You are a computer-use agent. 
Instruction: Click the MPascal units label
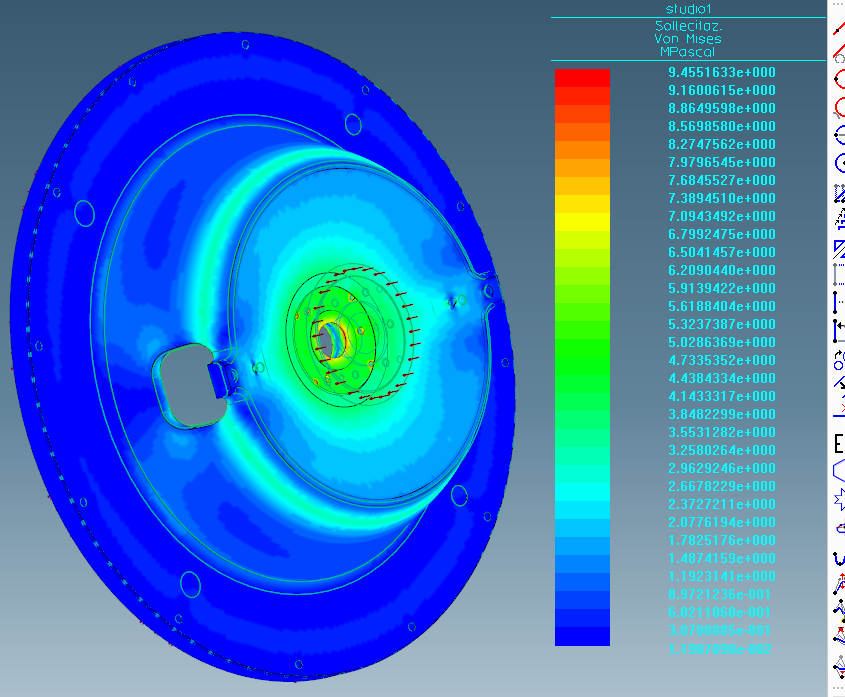(x=688, y=52)
